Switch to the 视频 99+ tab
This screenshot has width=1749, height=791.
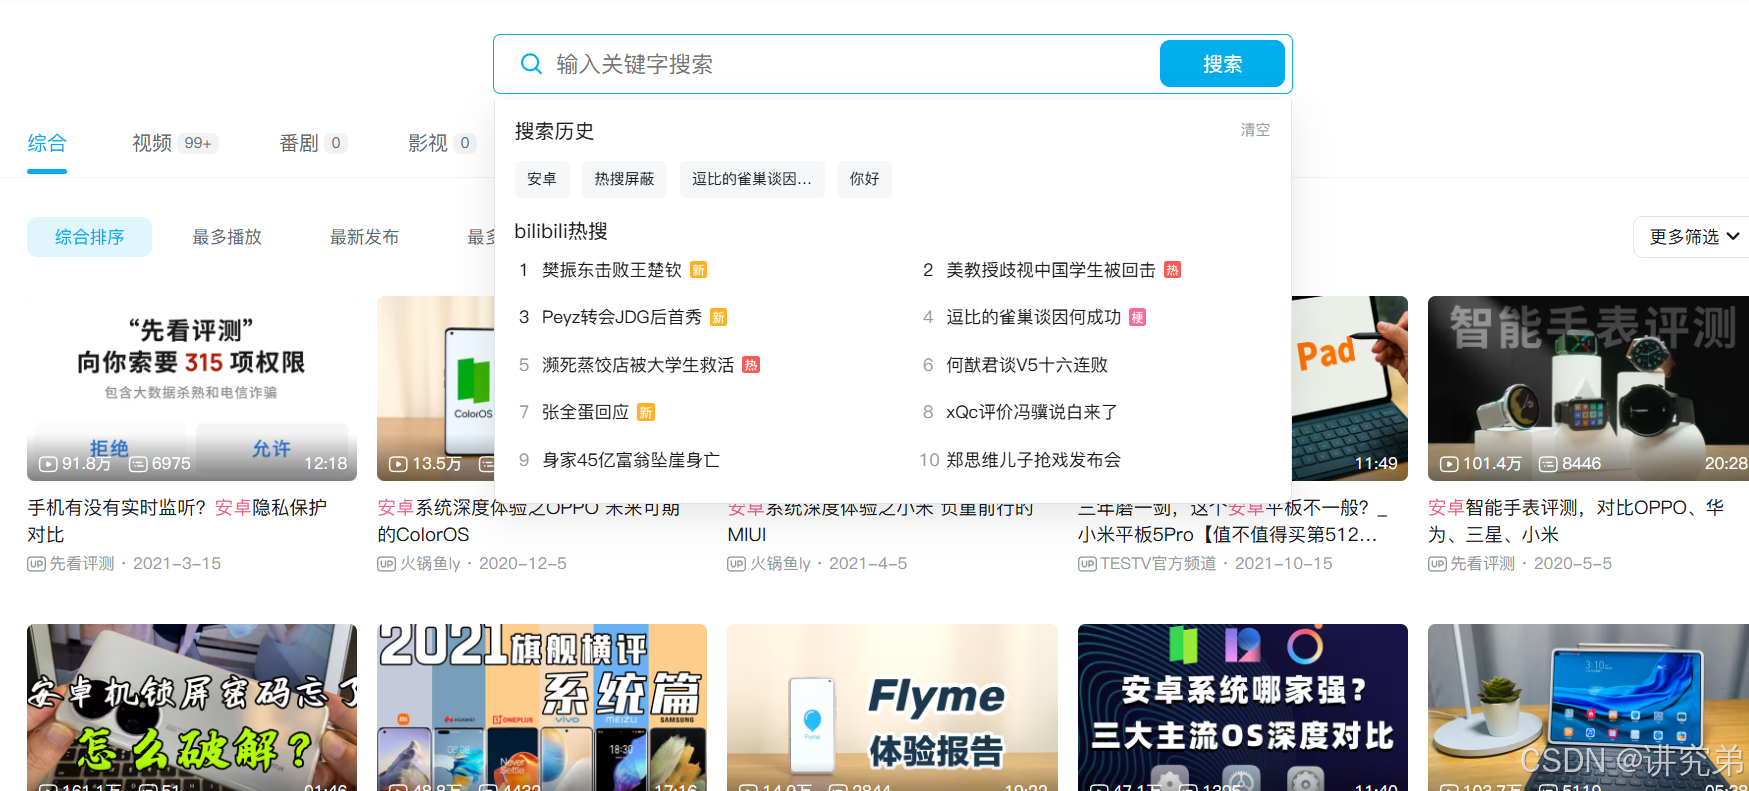coord(175,143)
